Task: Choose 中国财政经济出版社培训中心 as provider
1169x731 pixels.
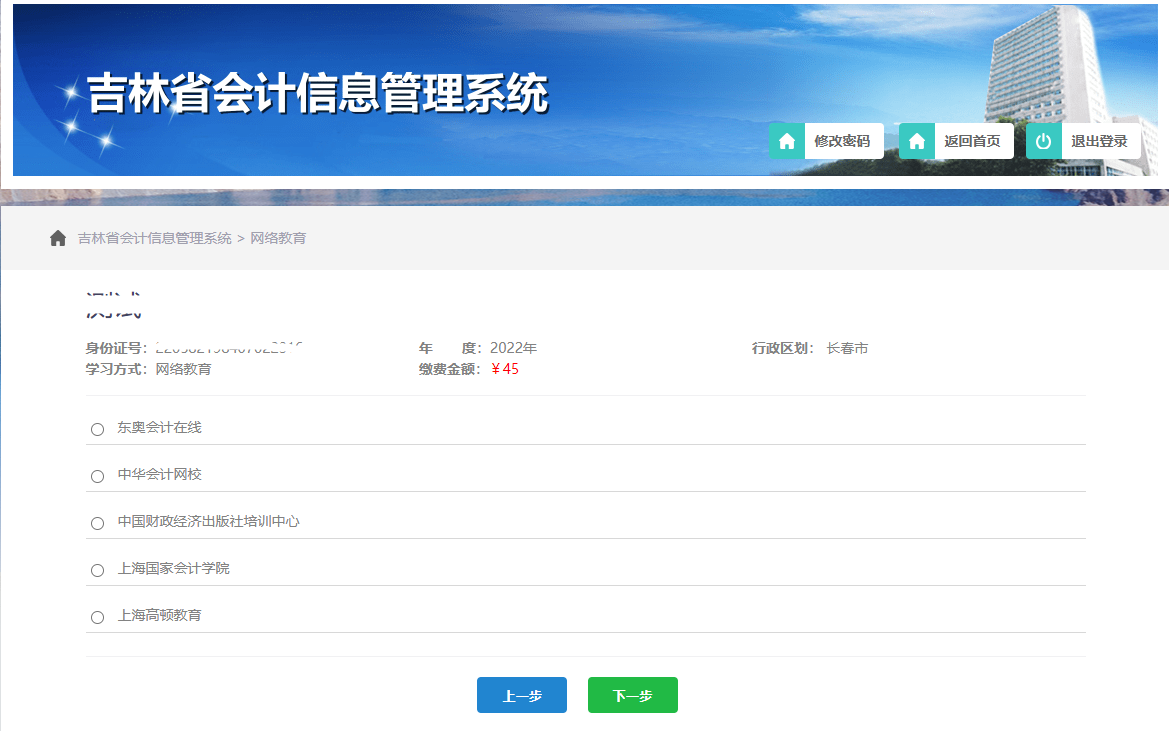Action: (97, 522)
